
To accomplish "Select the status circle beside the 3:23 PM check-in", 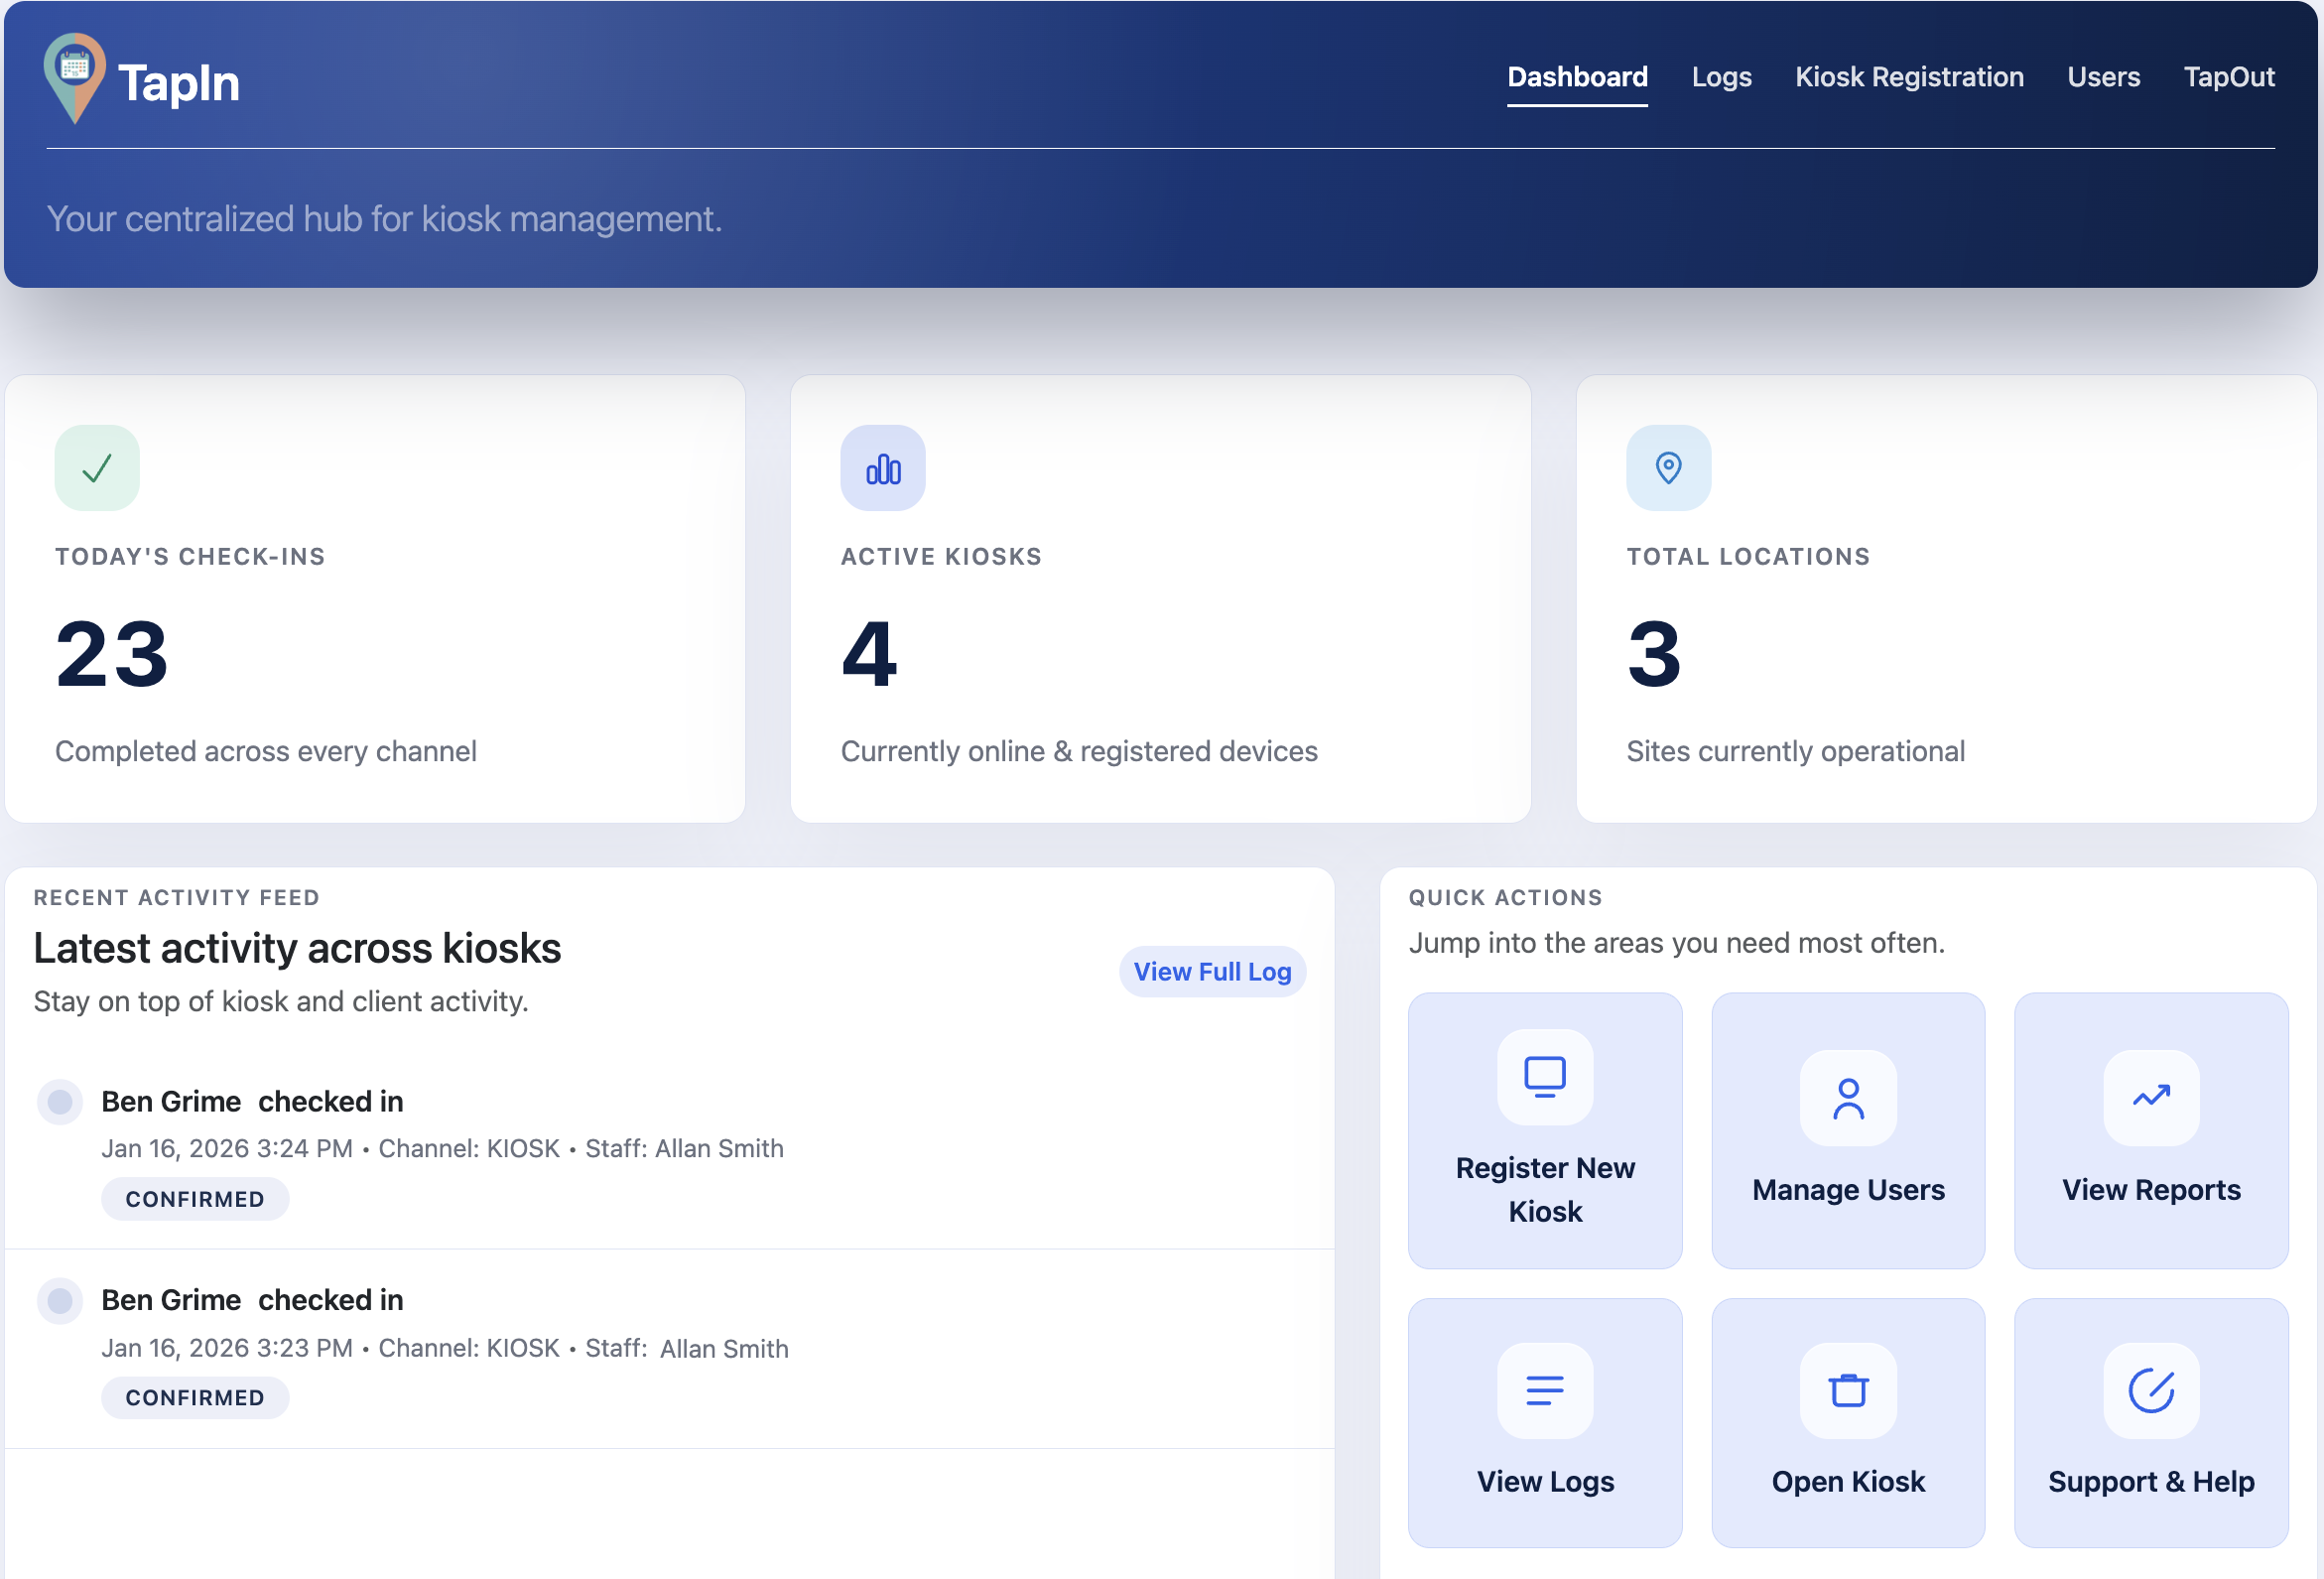I will tap(60, 1300).
